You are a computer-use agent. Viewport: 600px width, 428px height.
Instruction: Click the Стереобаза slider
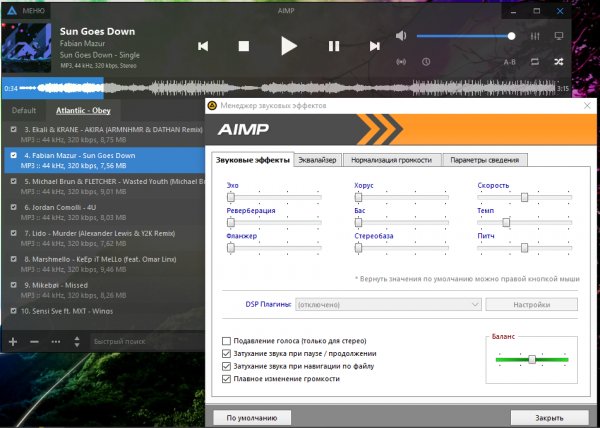[x=401, y=248]
